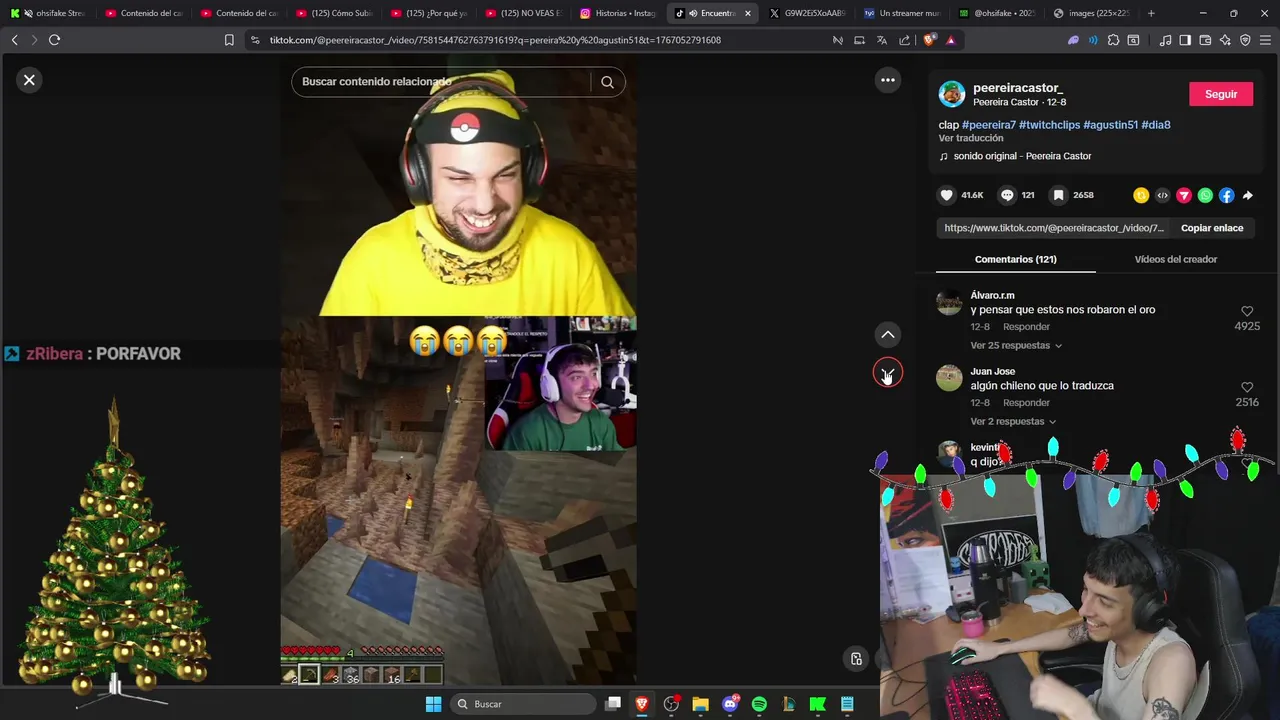Open Discord from the taskbar

point(730,704)
